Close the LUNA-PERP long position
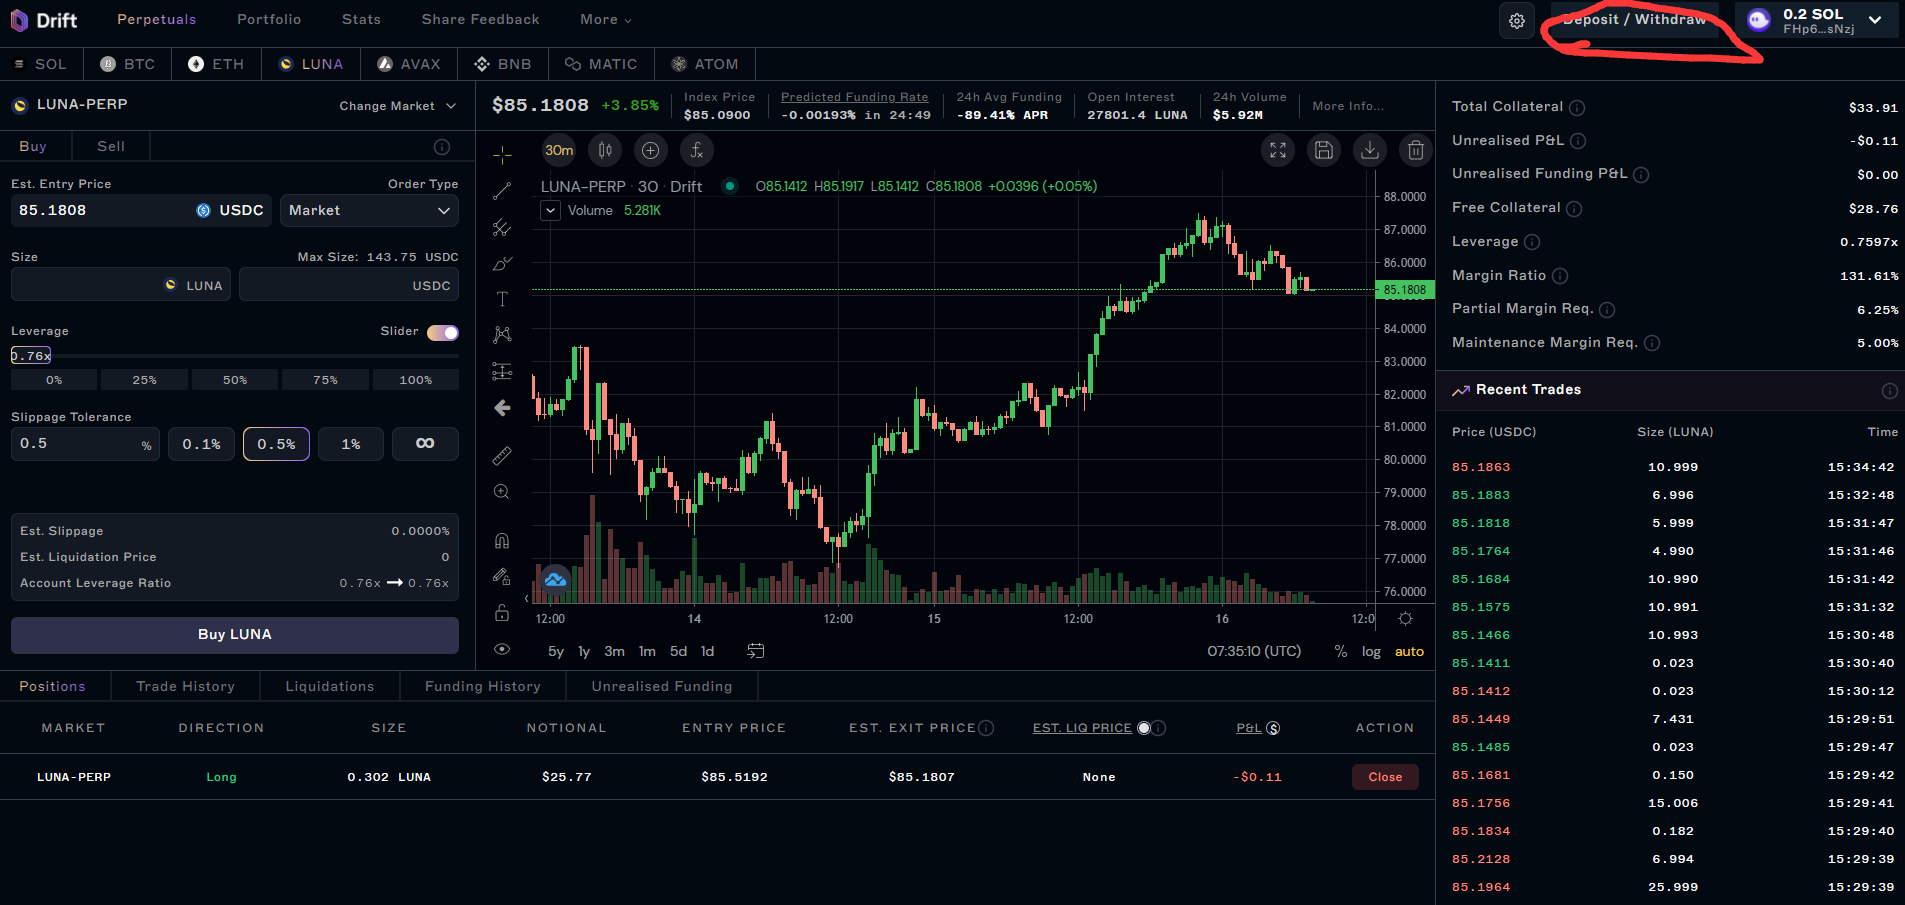This screenshot has width=1905, height=905. click(1385, 777)
